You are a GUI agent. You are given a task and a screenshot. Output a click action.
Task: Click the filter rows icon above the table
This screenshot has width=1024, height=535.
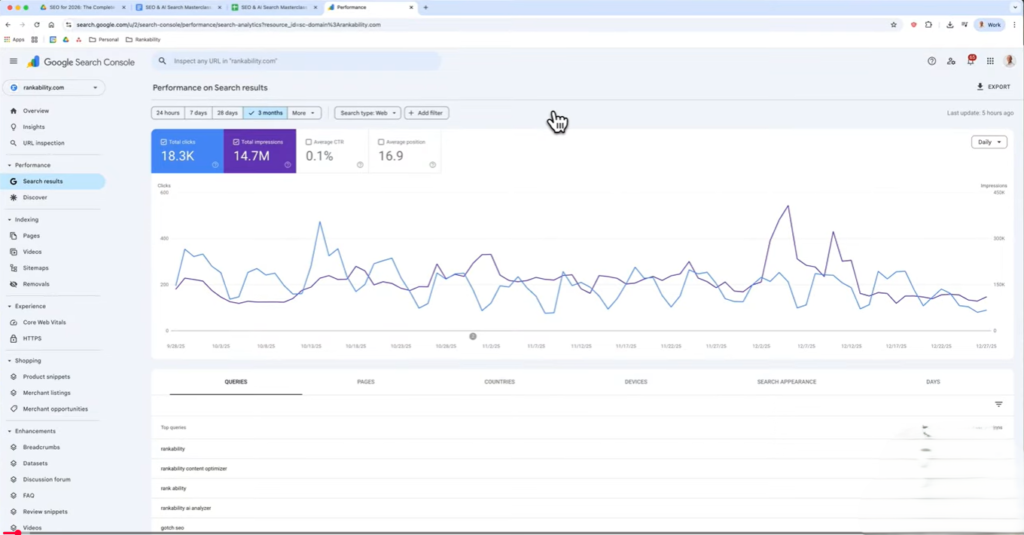point(998,404)
